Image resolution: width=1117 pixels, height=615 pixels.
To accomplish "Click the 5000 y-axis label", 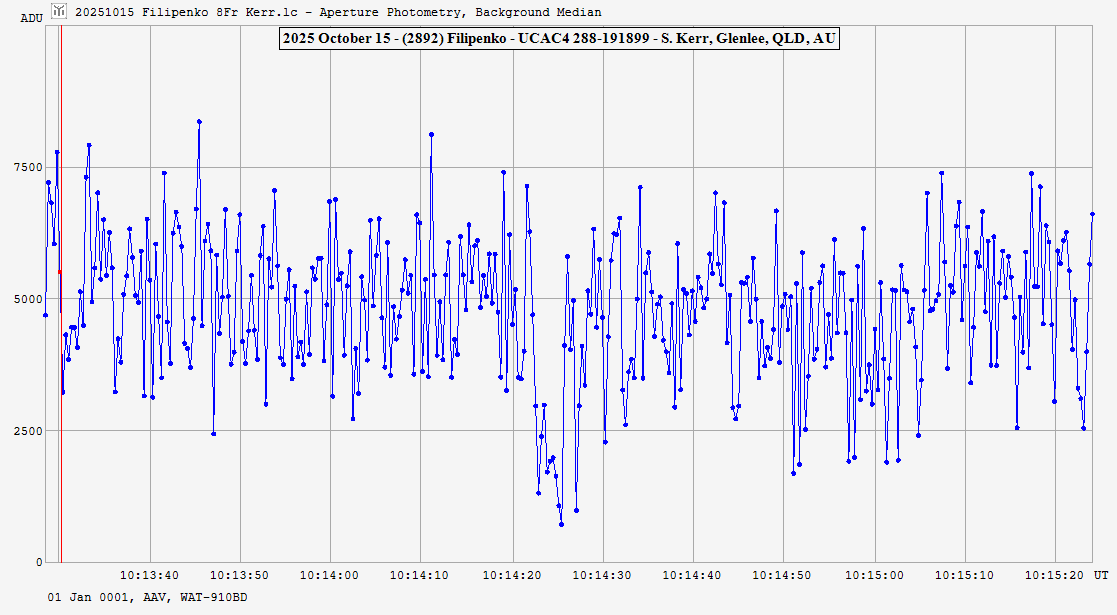I will (x=25, y=299).
